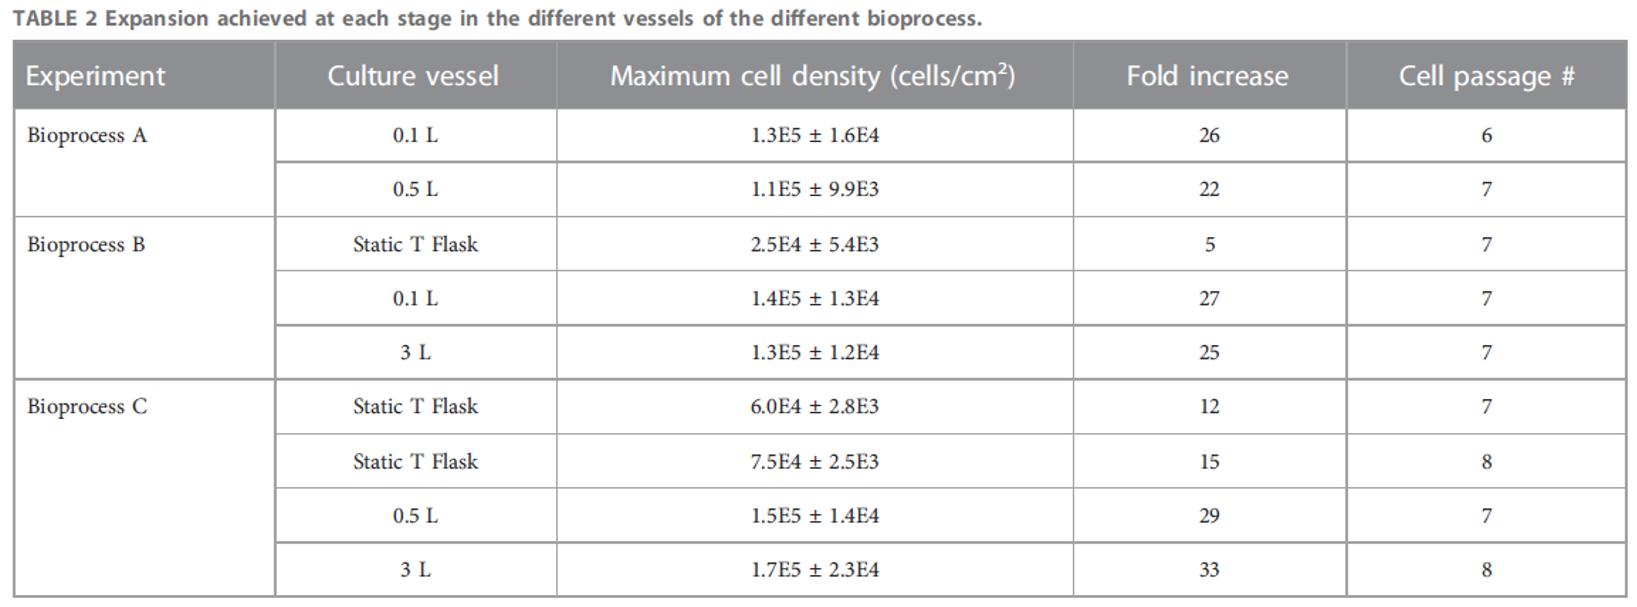Click fold increase value 33
The height and width of the screenshot is (607, 1637).
[1209, 570]
